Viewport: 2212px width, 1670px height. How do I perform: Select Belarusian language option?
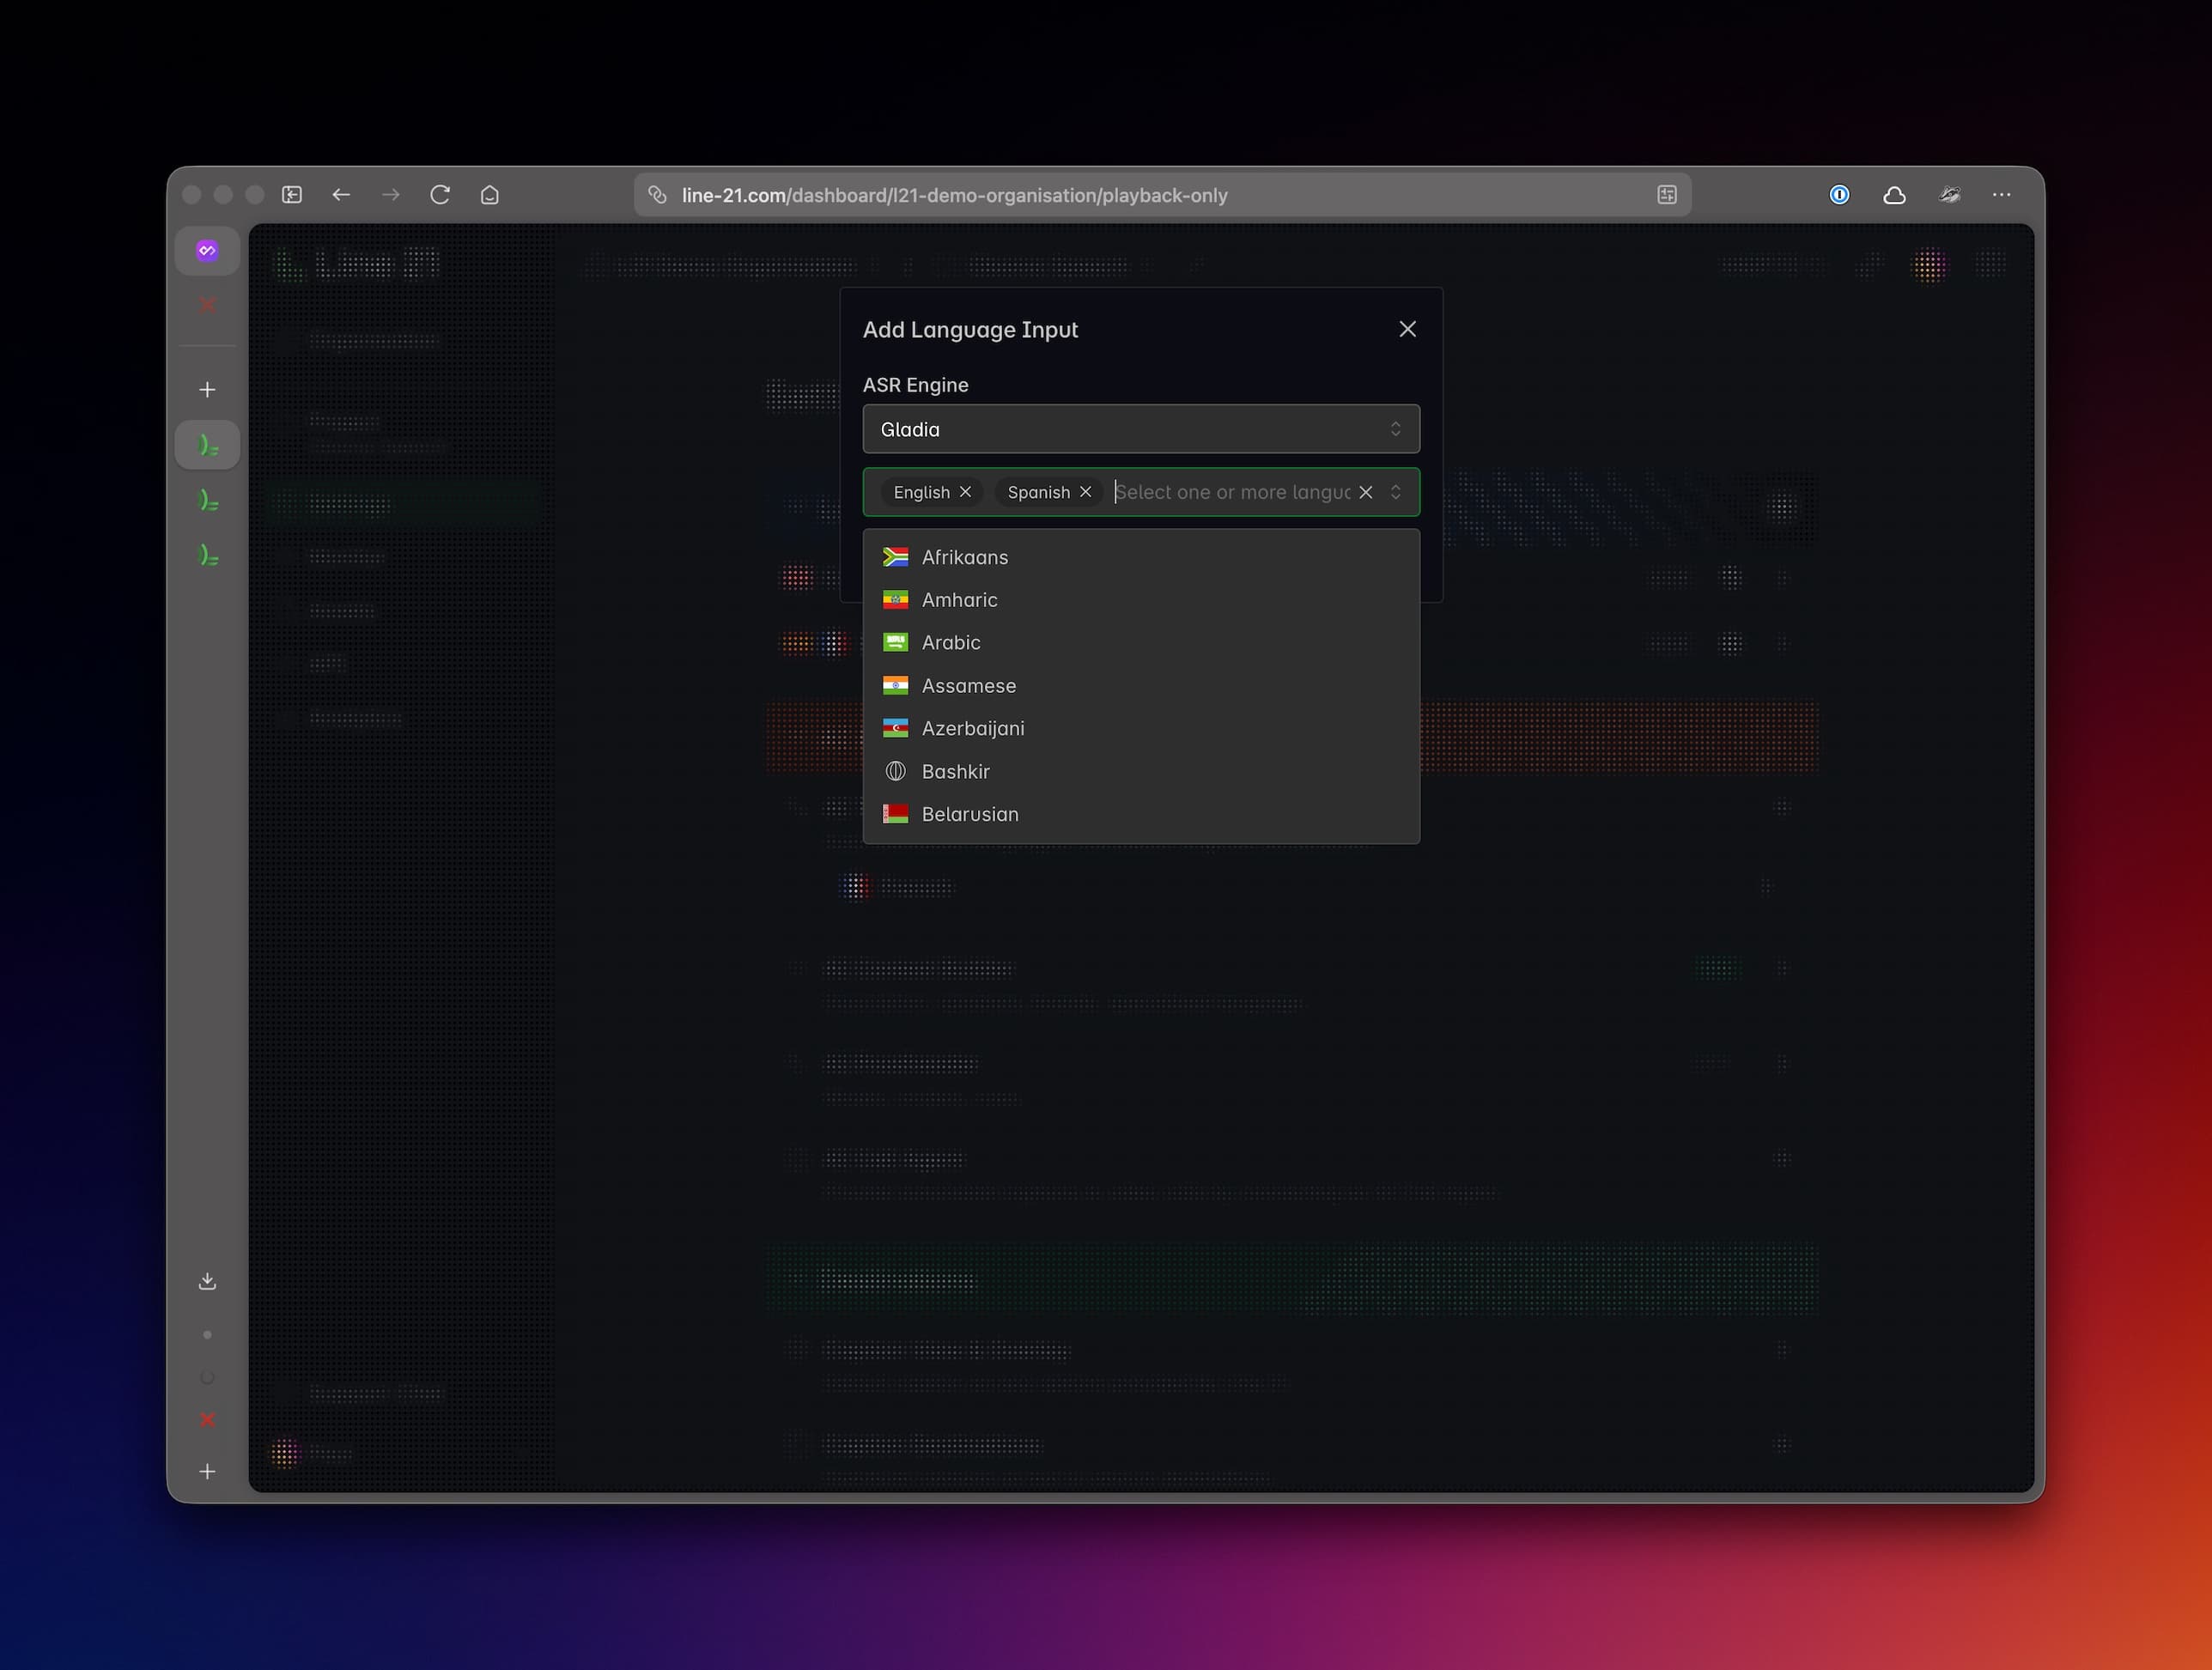click(x=969, y=814)
